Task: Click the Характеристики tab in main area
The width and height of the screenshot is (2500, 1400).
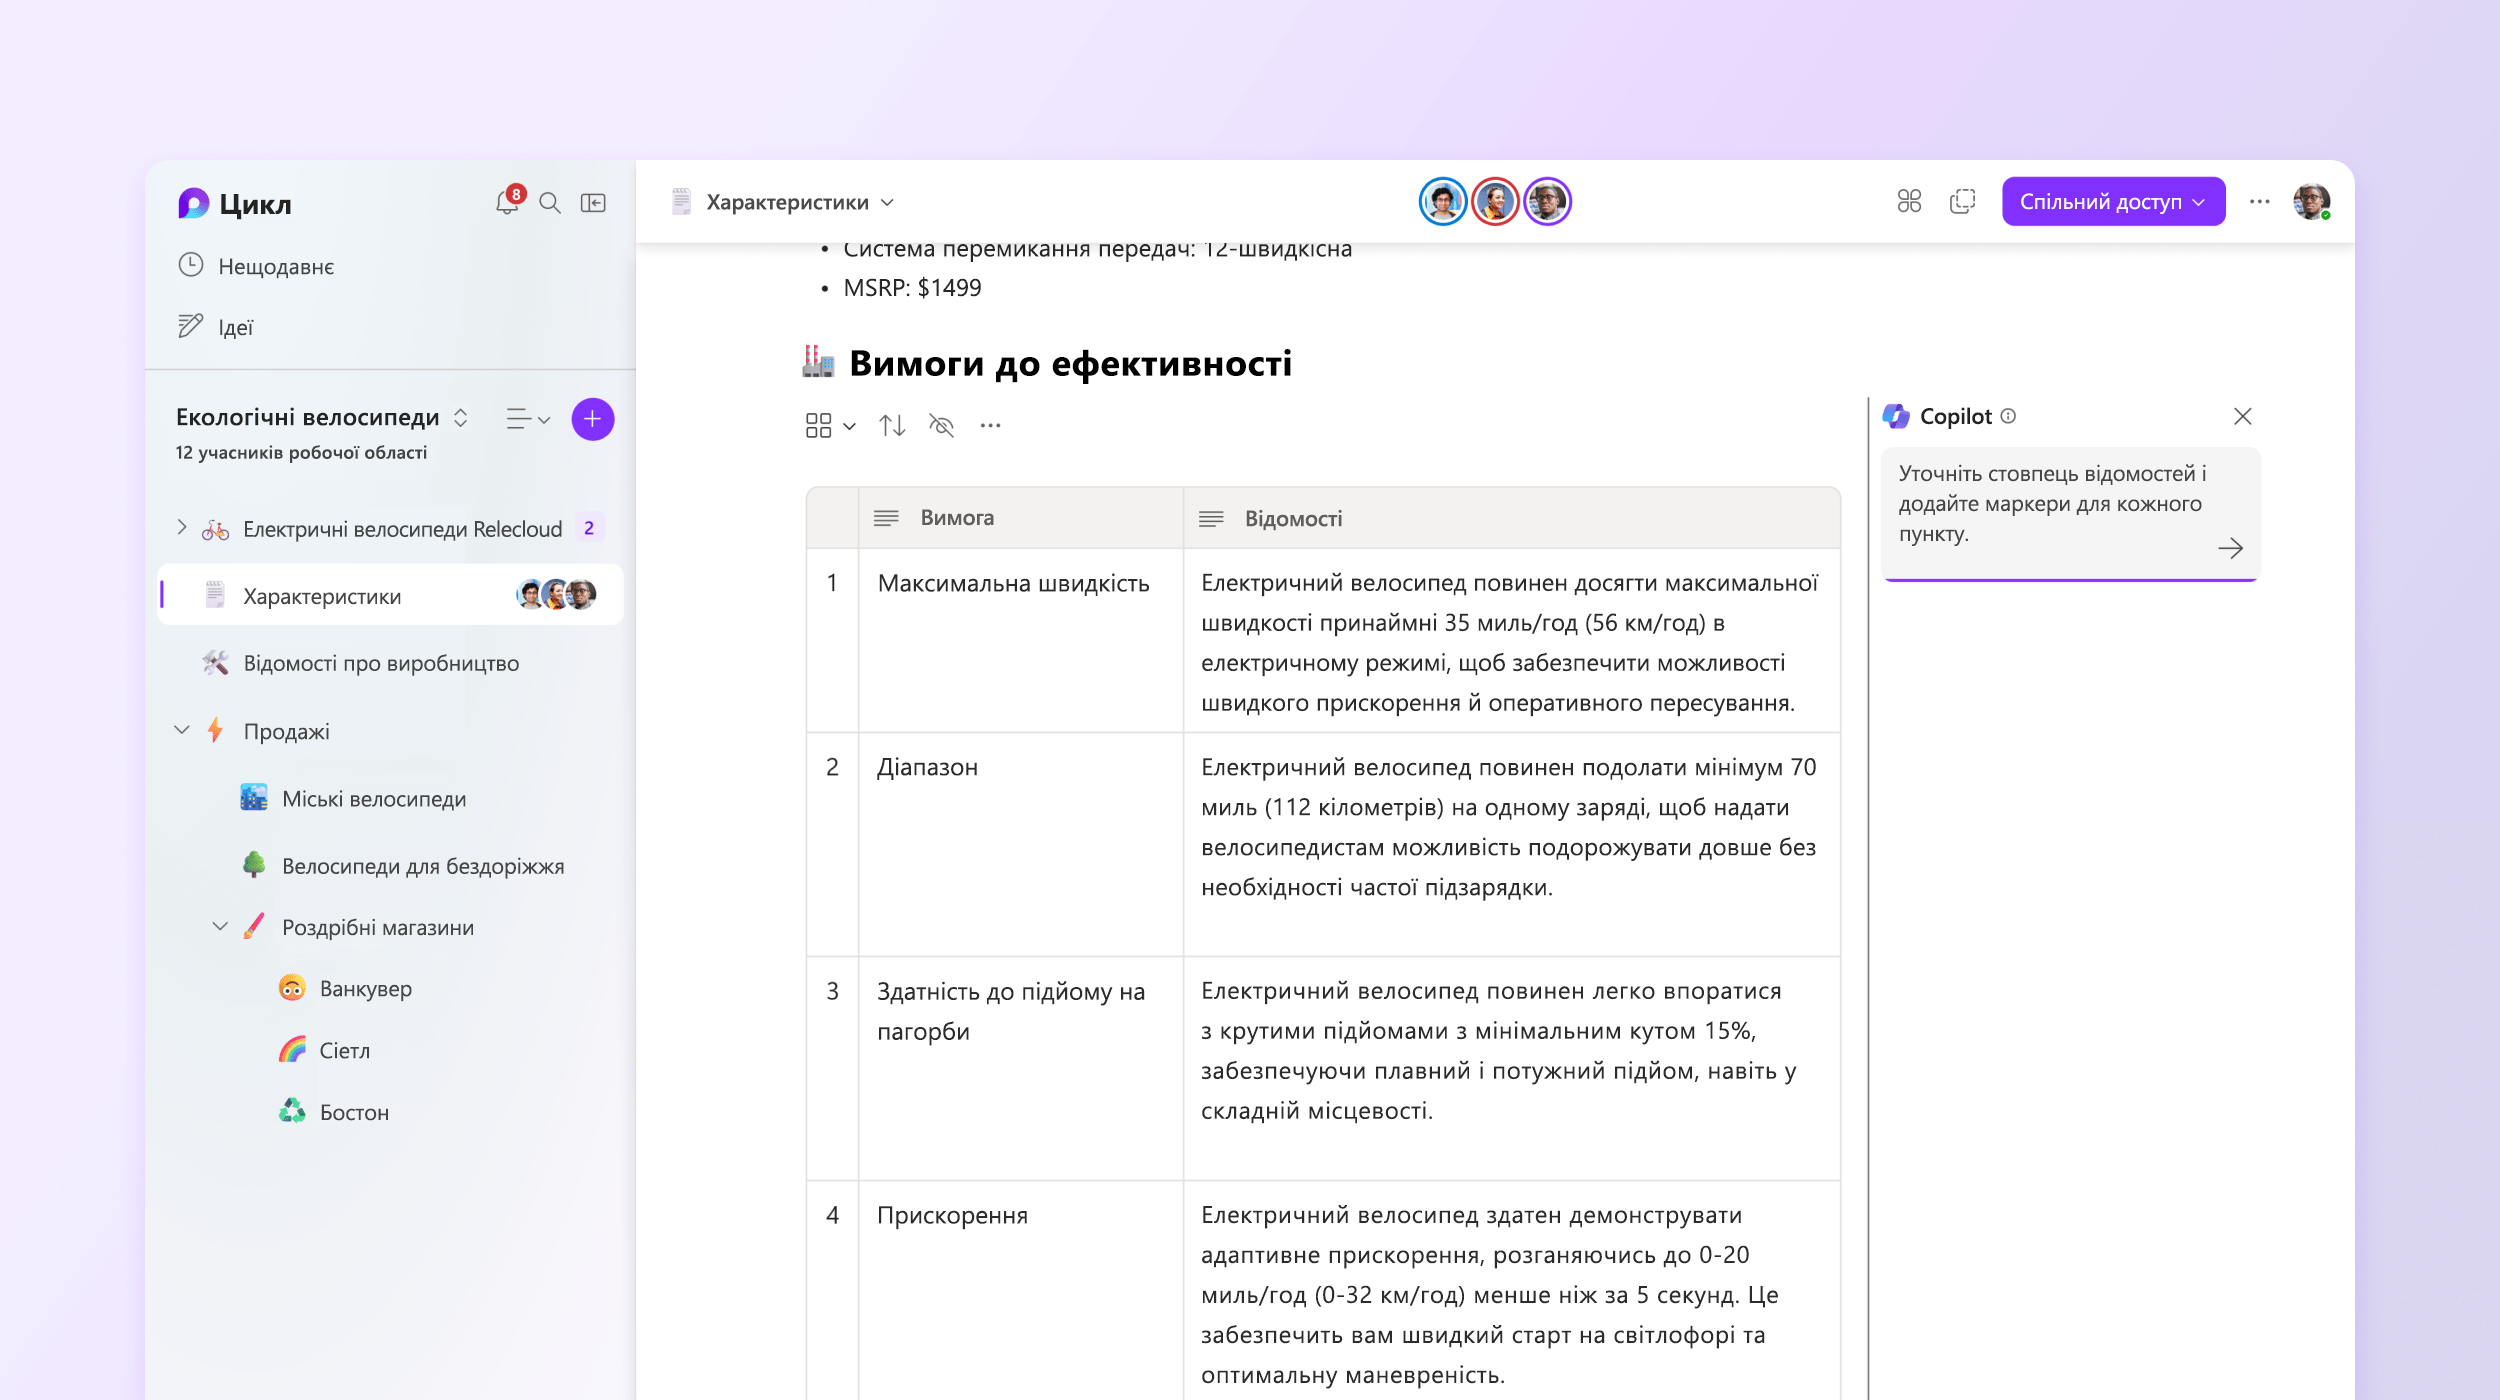Action: tap(788, 201)
